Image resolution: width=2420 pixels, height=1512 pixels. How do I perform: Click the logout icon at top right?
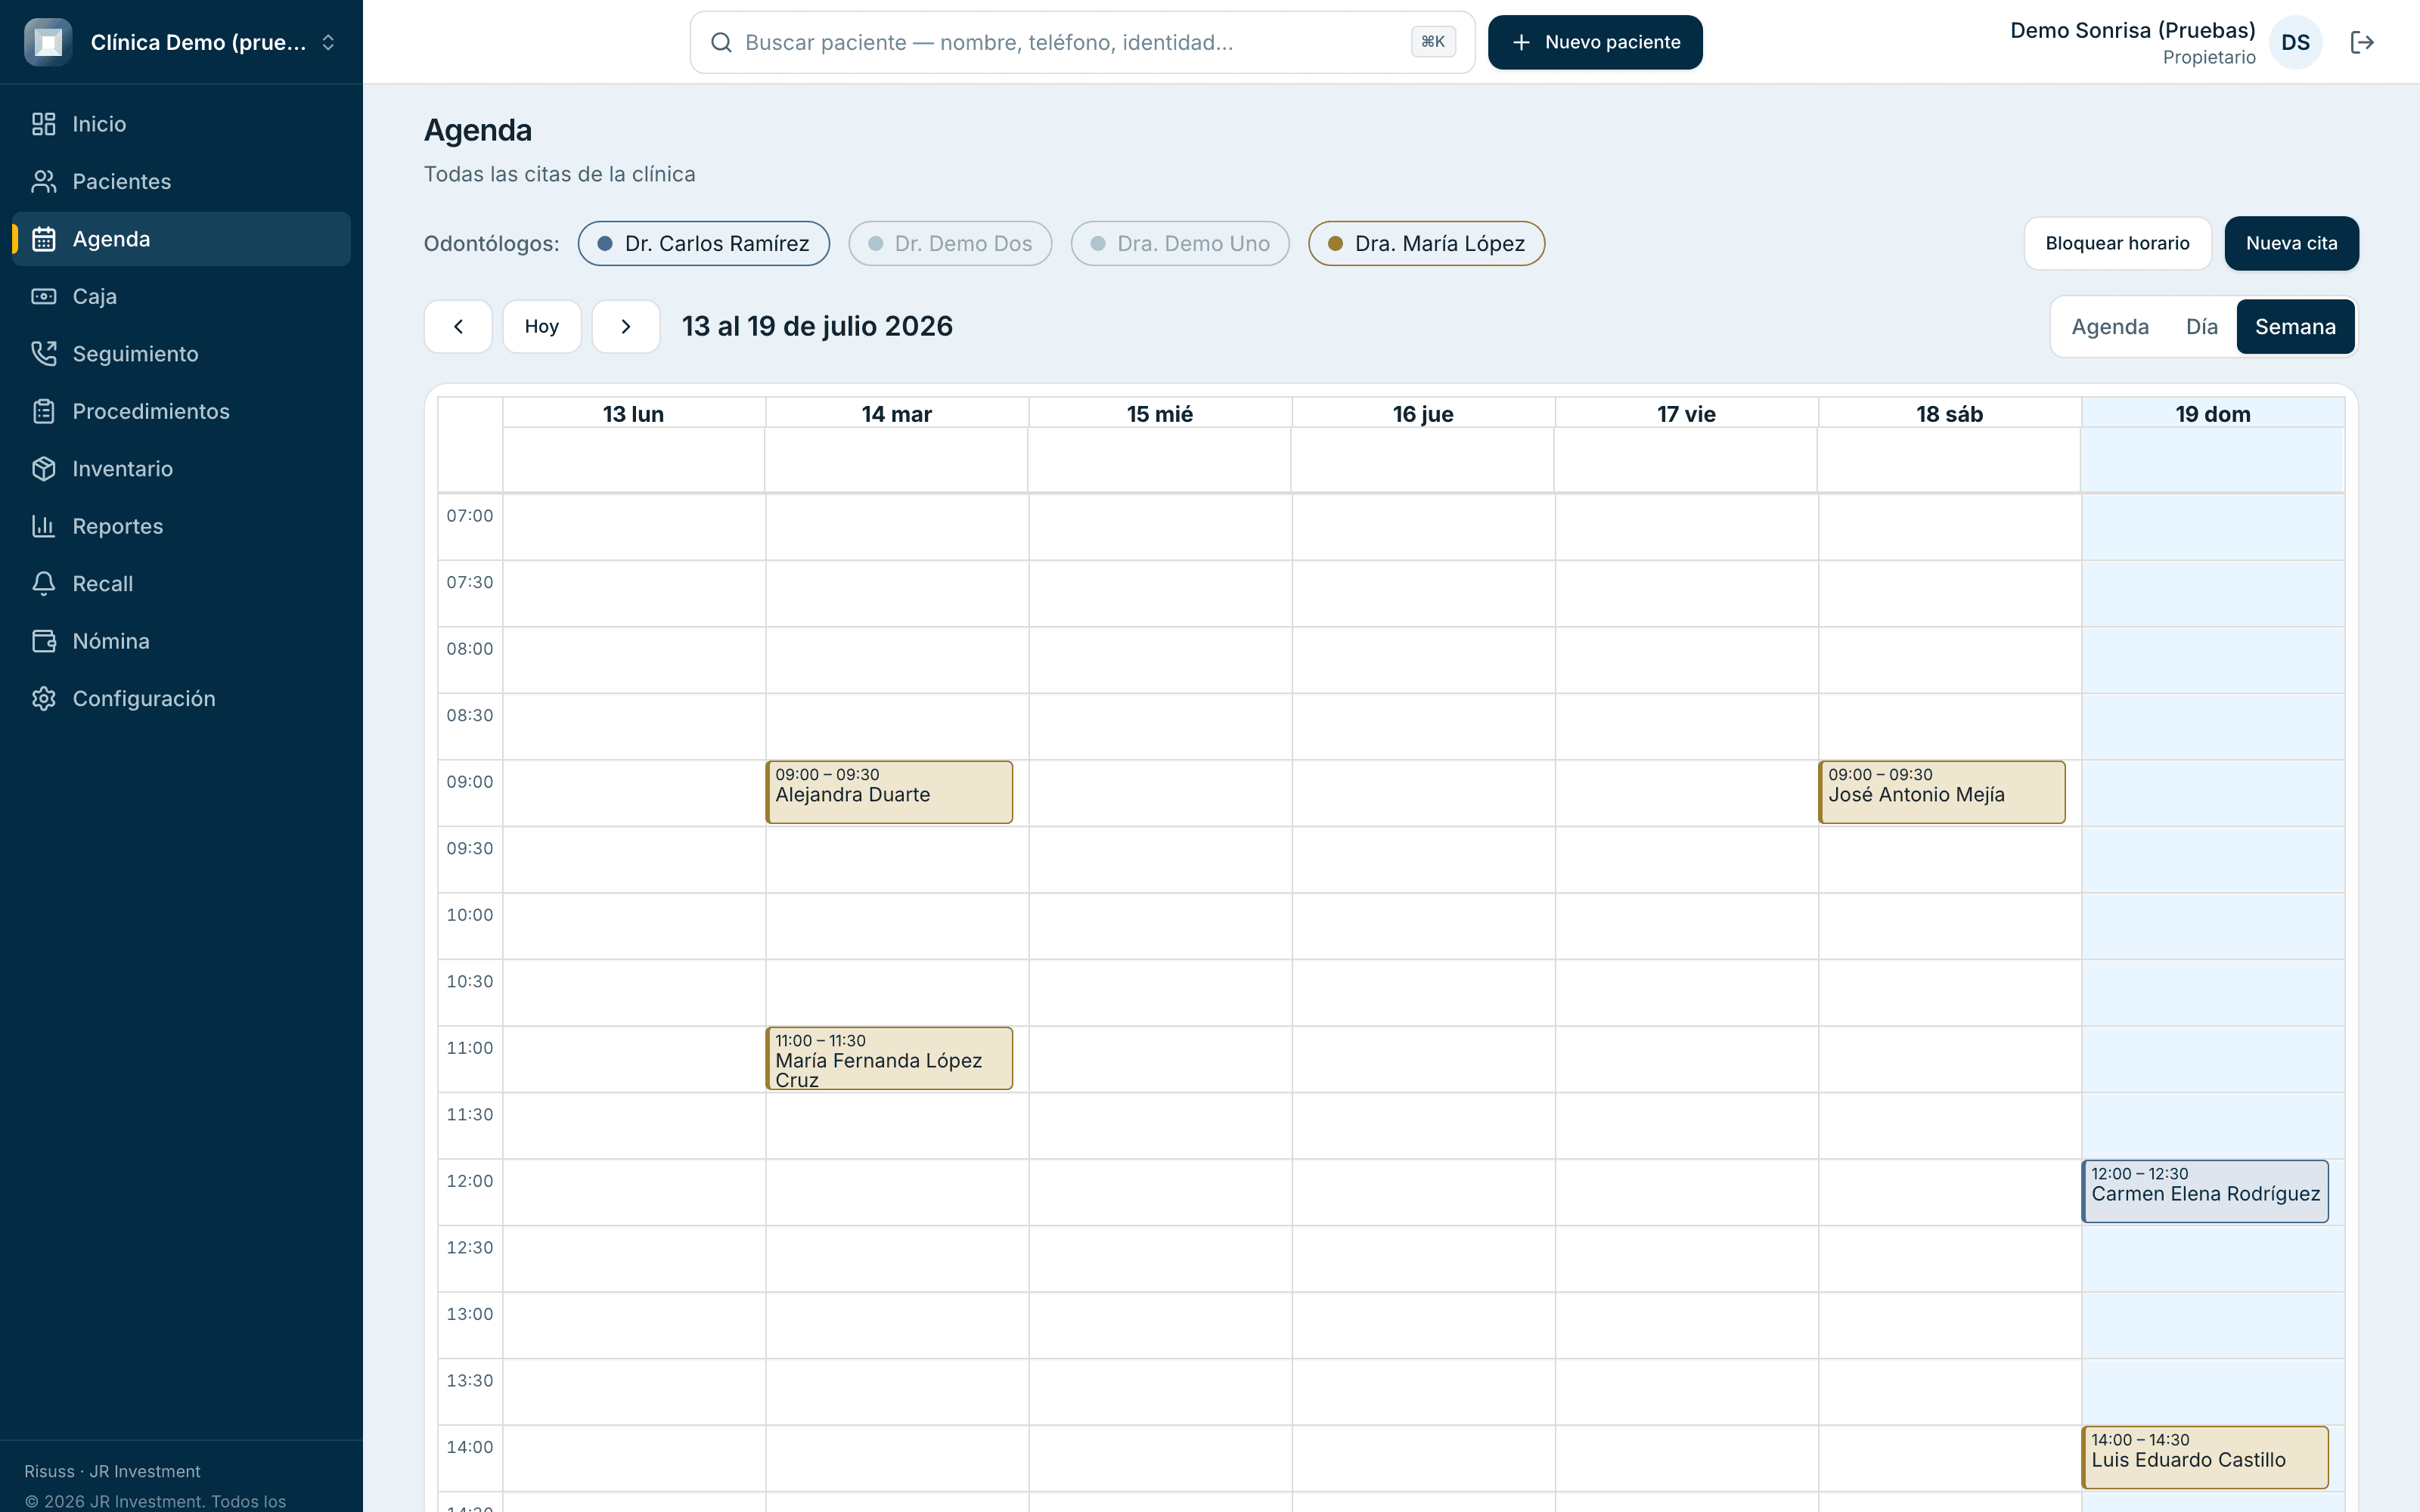2362,42
